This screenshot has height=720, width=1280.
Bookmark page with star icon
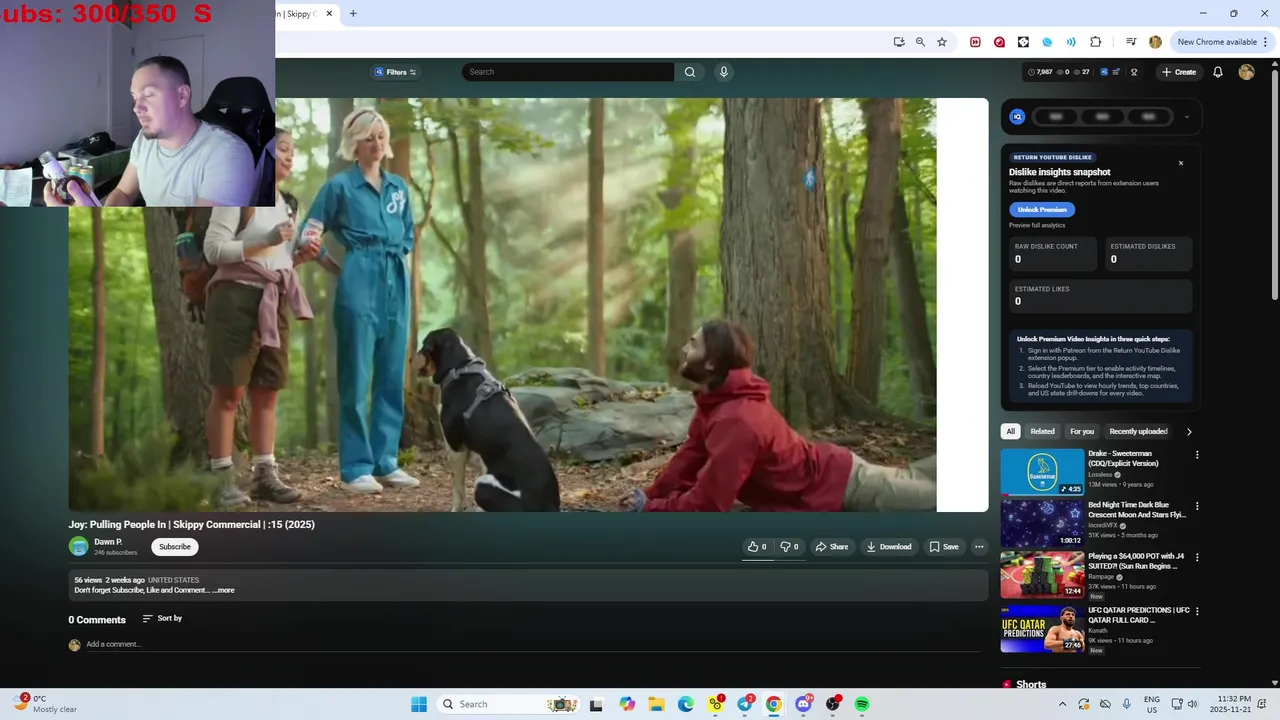(942, 42)
